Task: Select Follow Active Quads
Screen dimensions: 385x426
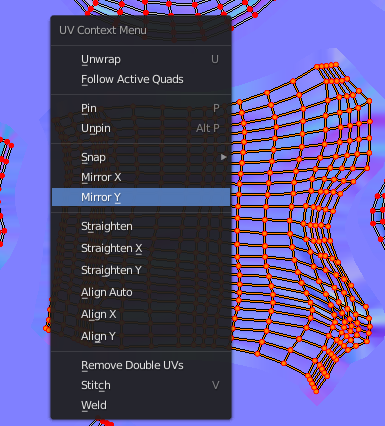Action: point(141,79)
